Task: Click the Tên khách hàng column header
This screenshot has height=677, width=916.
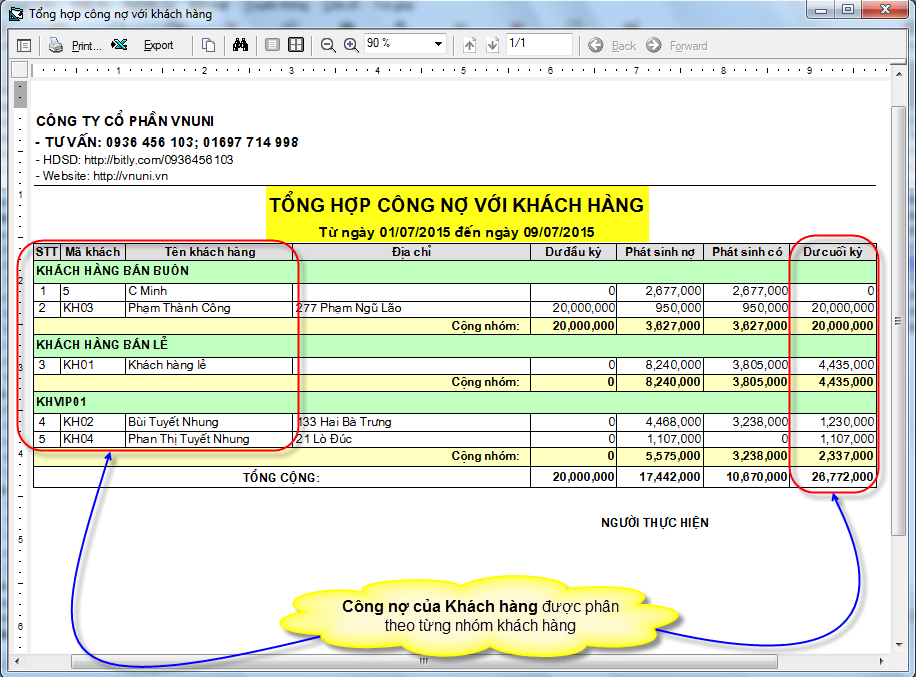Action: click(210, 252)
